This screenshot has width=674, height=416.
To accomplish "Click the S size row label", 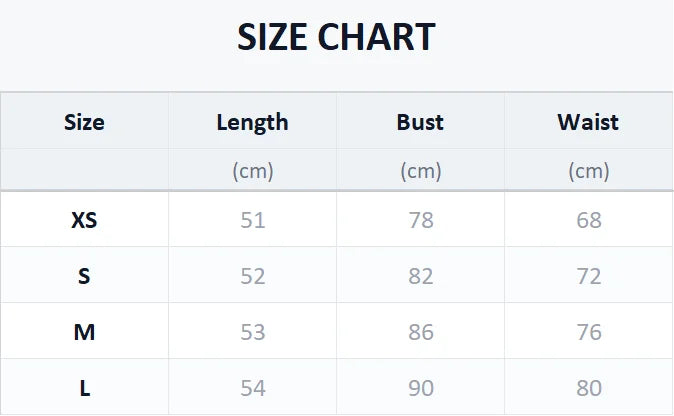I will (84, 276).
